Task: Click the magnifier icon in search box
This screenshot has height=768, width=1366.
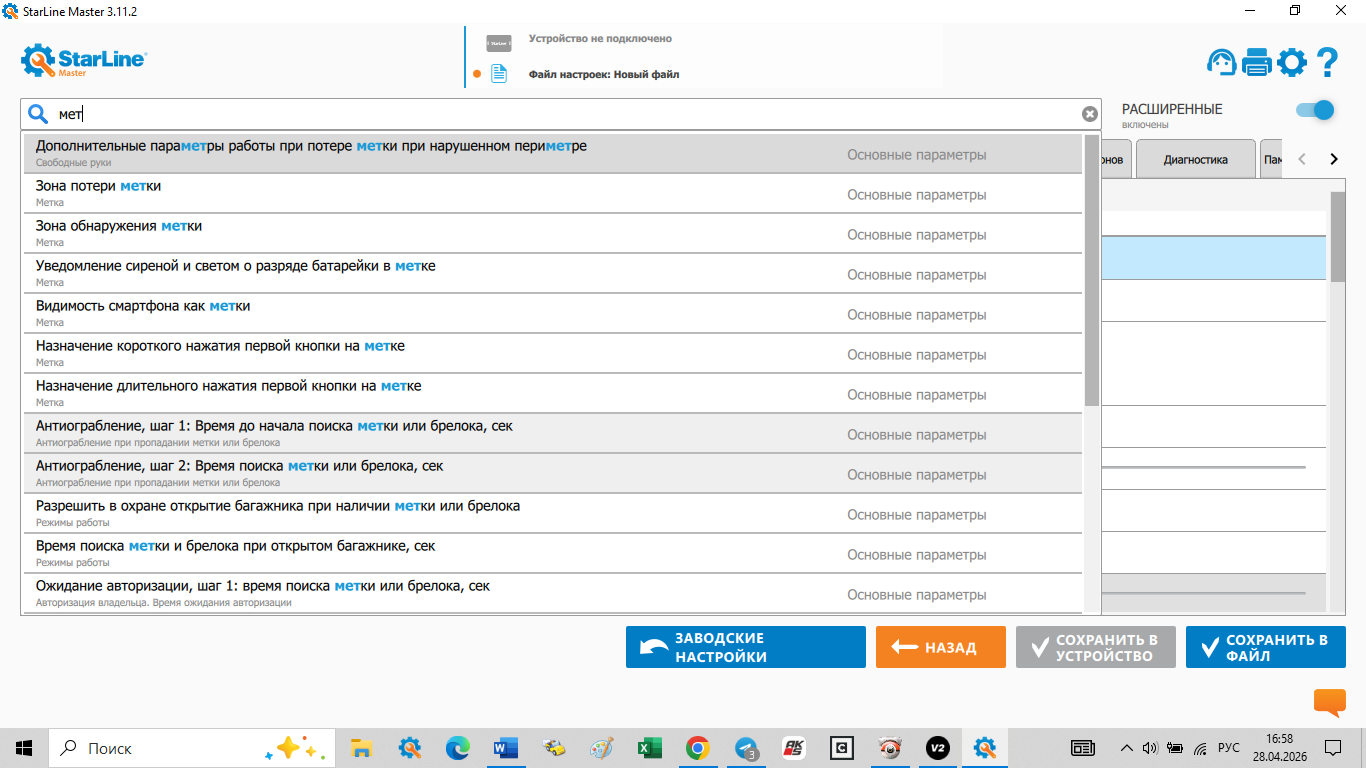Action: pyautogui.click(x=38, y=114)
